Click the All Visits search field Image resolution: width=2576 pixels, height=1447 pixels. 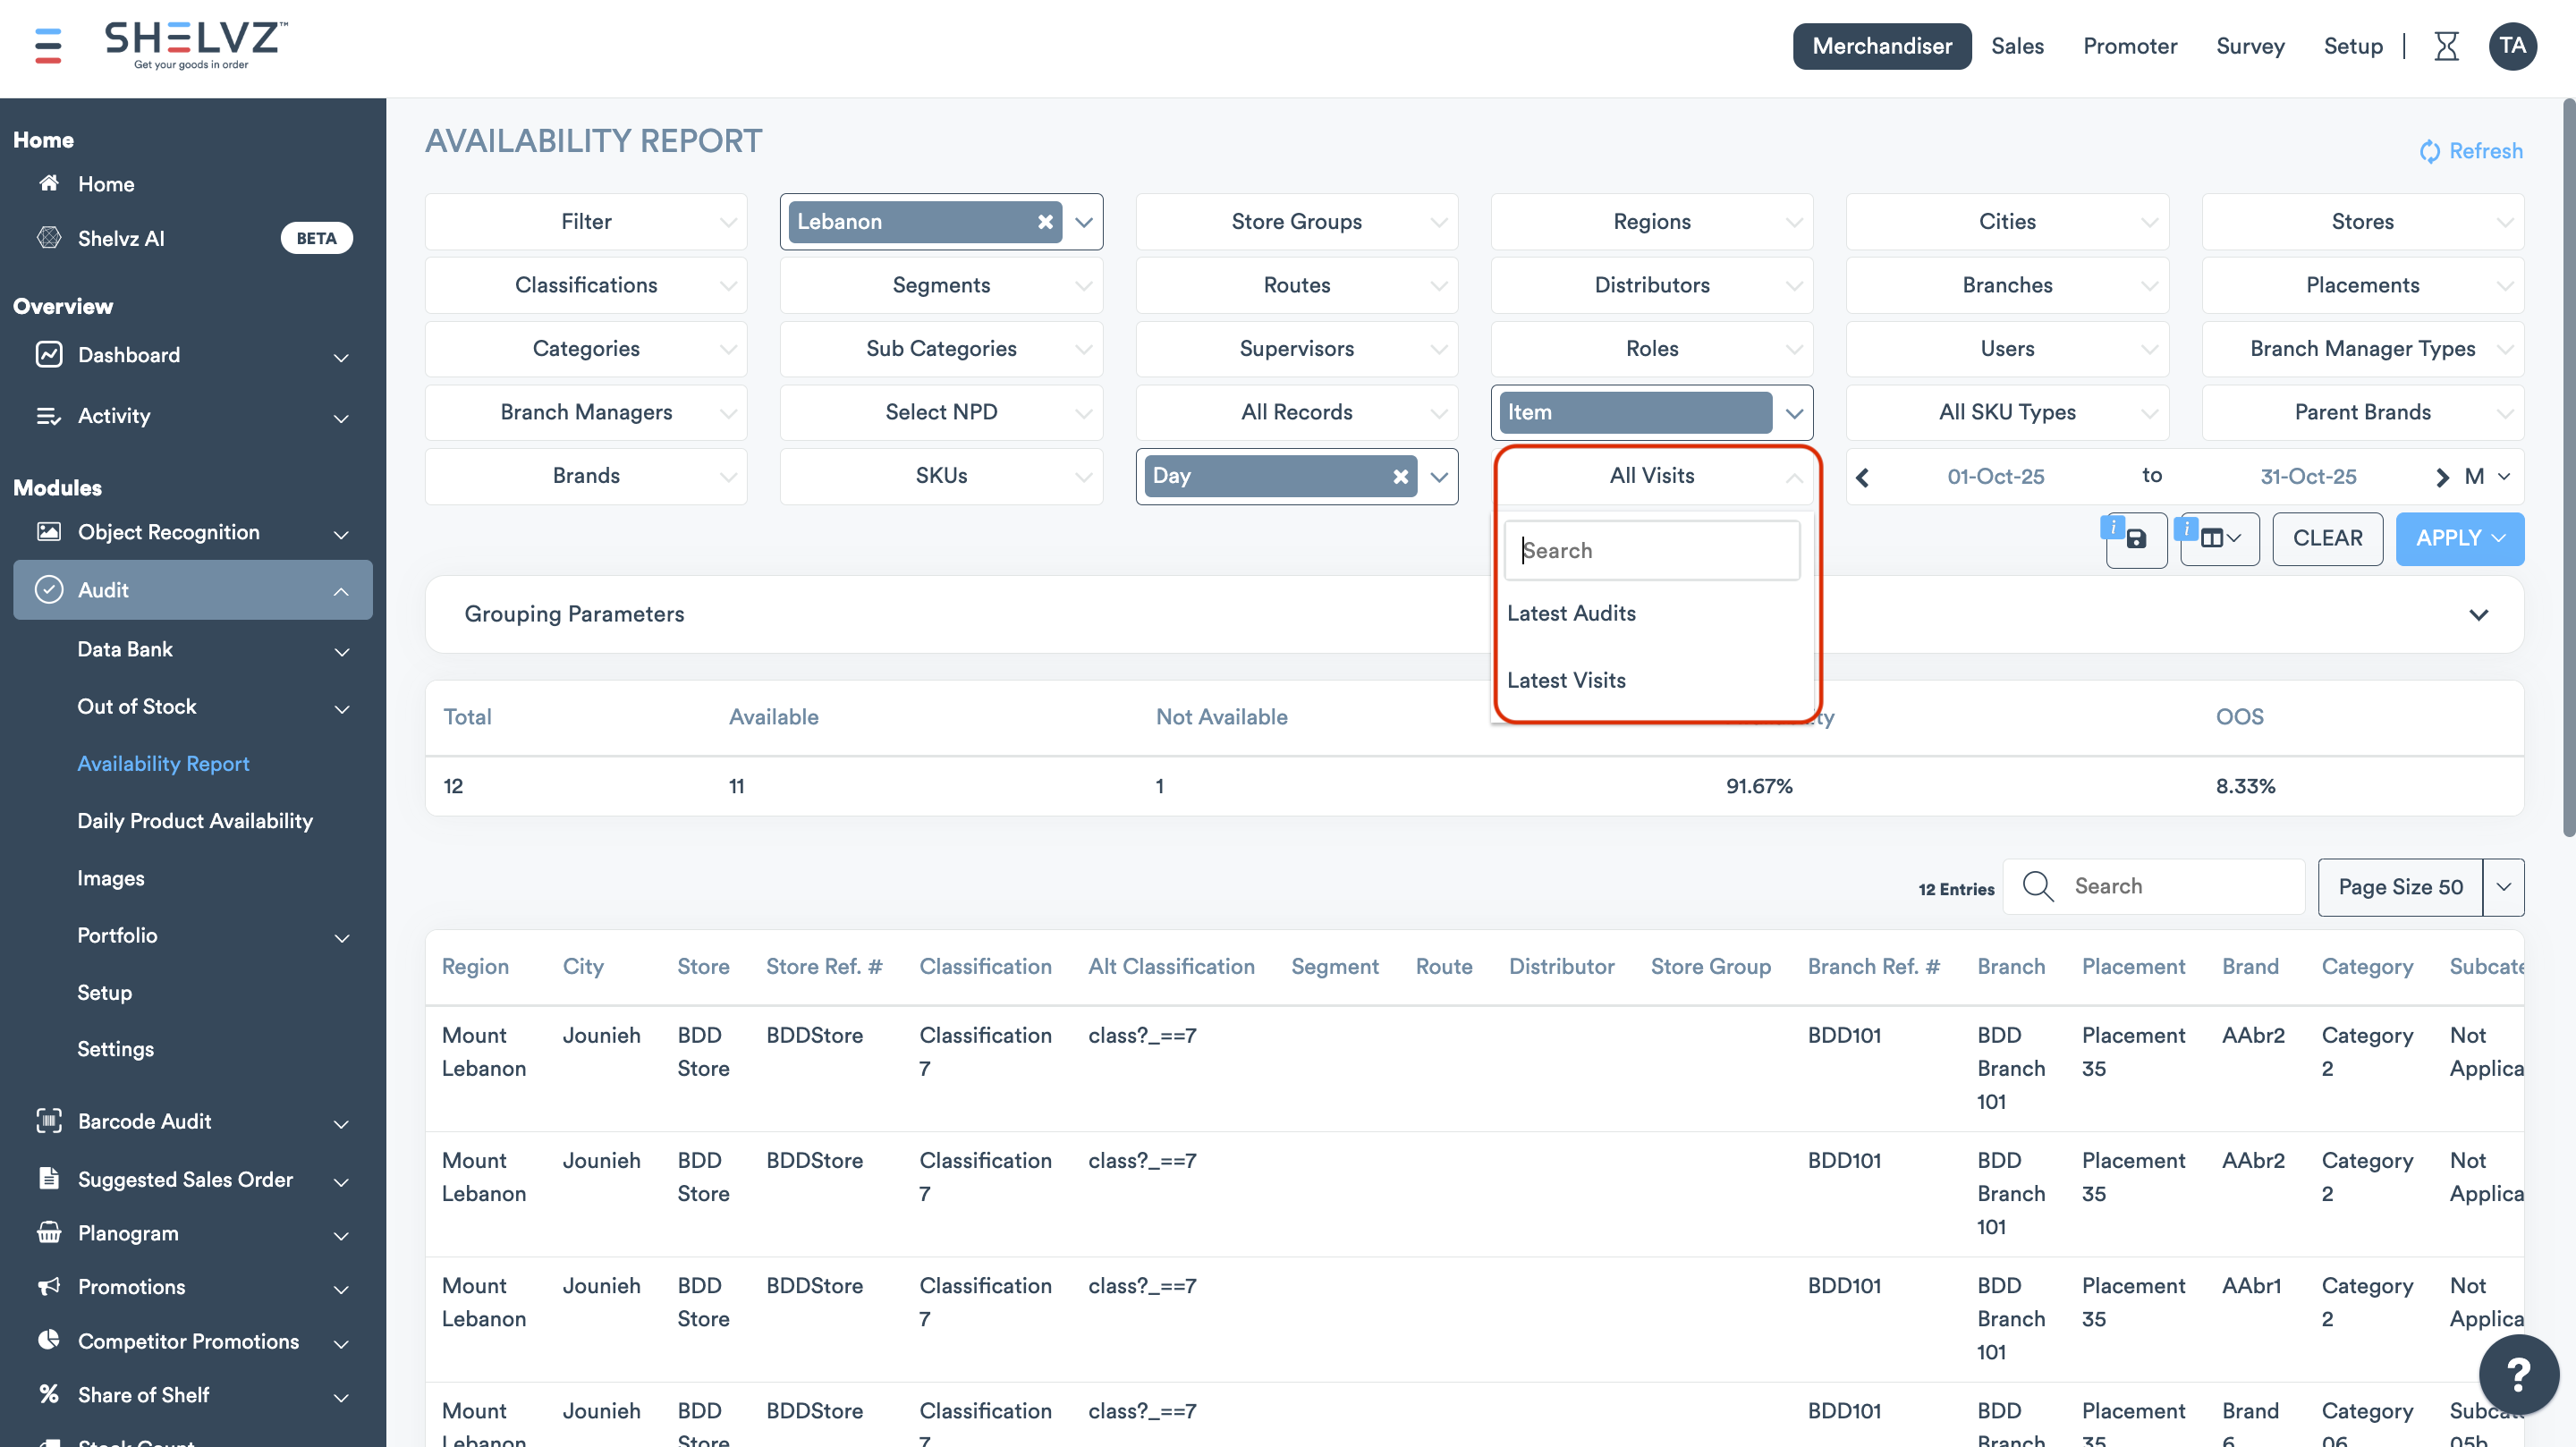tap(1651, 550)
